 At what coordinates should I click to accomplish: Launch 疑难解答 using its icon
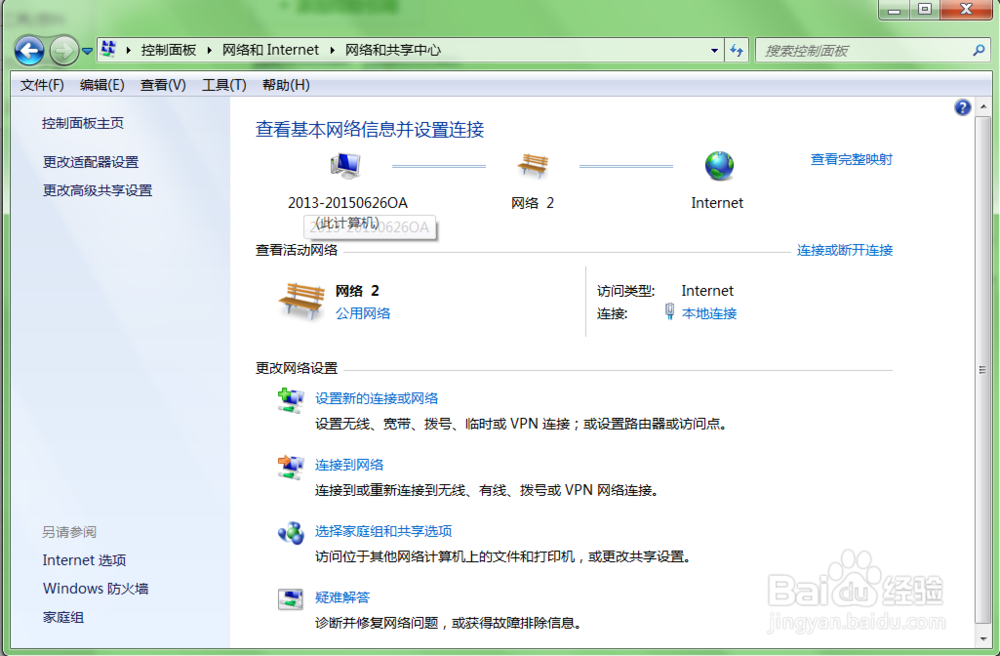point(290,598)
